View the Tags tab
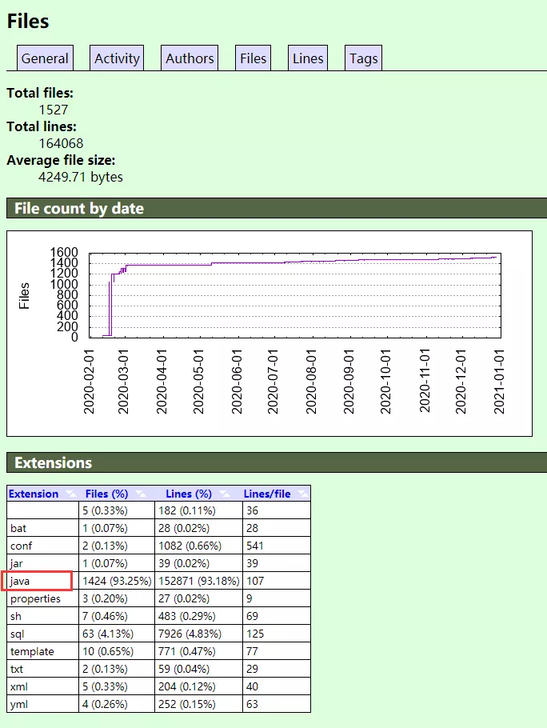 tap(364, 58)
